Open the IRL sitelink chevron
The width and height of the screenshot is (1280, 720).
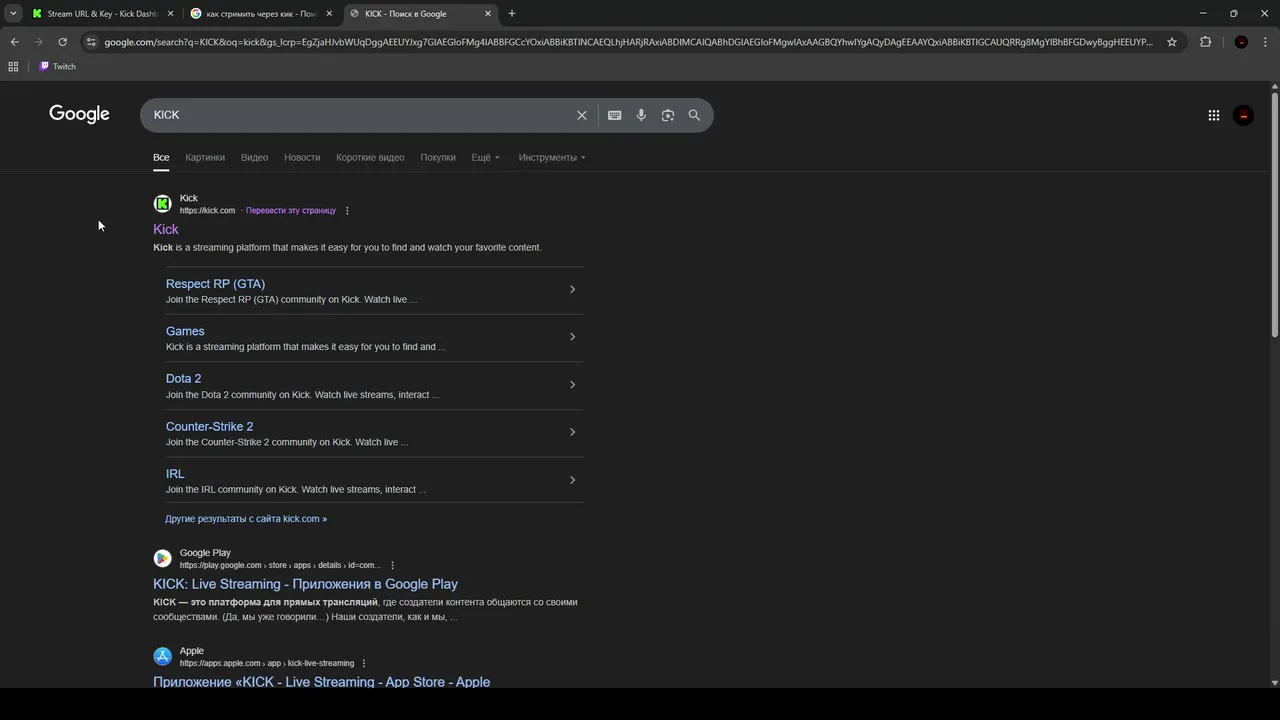coord(572,480)
